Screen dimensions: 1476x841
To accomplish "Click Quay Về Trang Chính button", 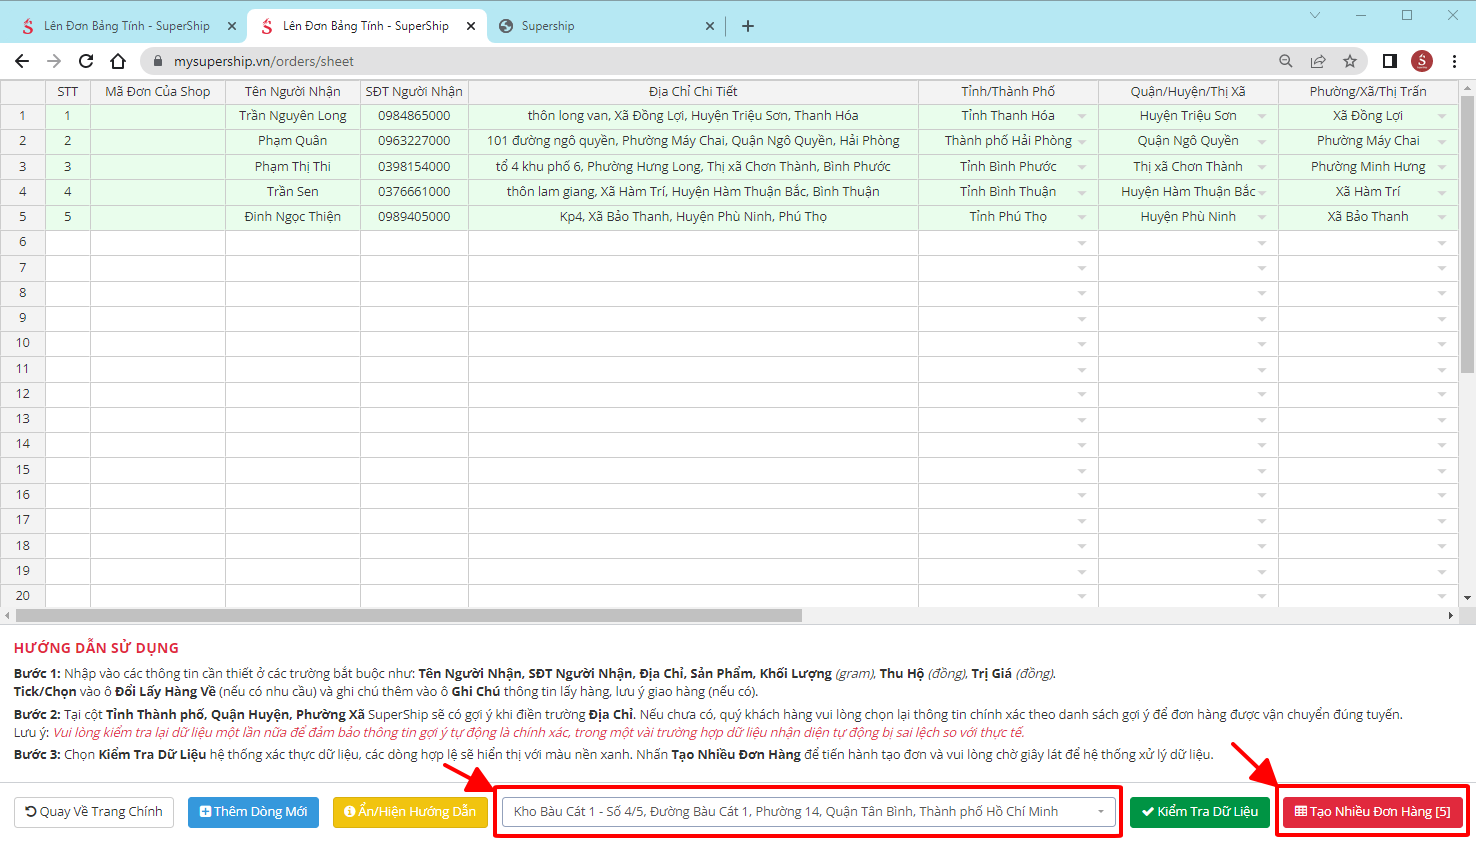I will click(x=94, y=812).
